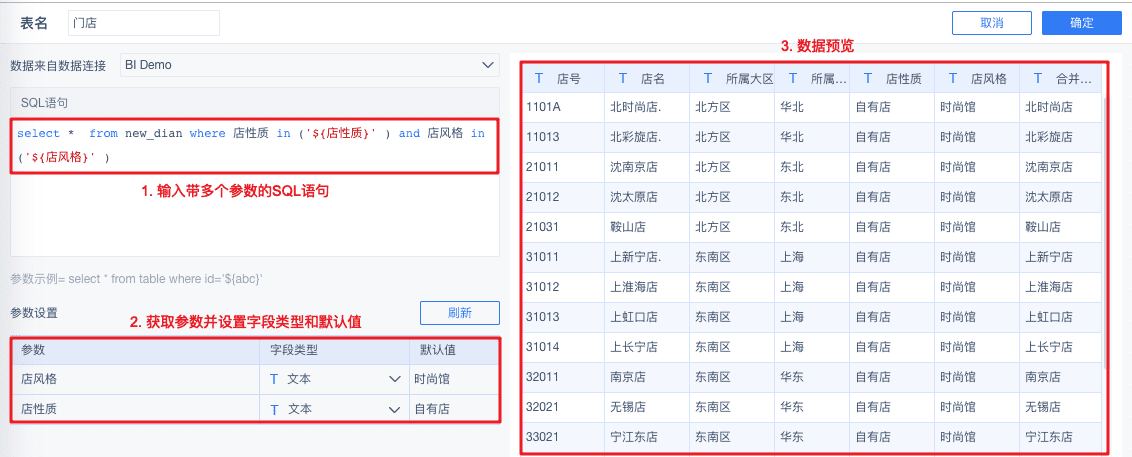Click 华东 region cell in 32021 row
Screen dimensions: 1132x457
[x=812, y=406]
